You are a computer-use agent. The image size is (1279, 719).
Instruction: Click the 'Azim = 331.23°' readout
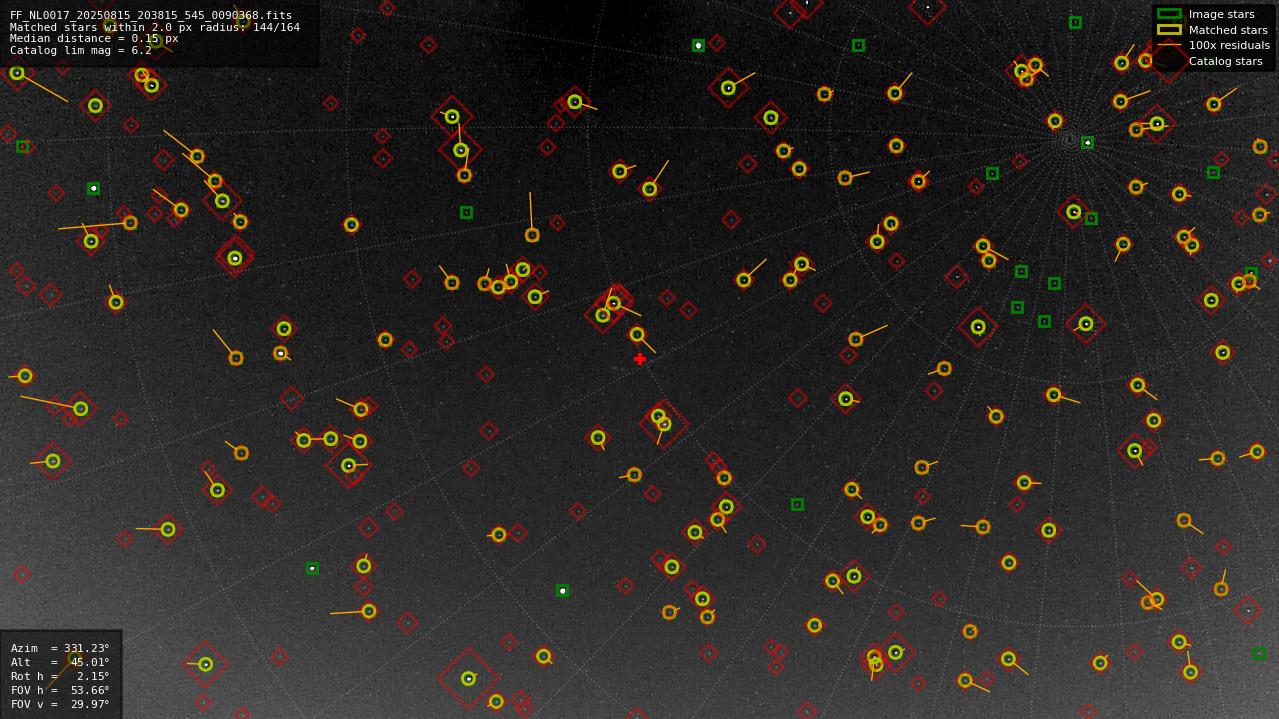click(x=60, y=648)
